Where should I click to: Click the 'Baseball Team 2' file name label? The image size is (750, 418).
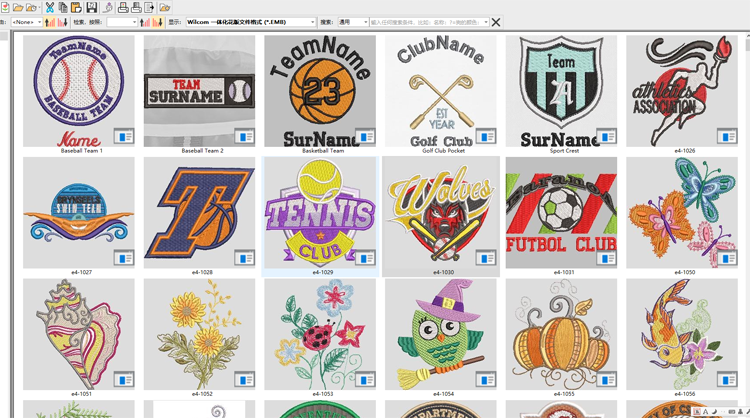coord(202,151)
